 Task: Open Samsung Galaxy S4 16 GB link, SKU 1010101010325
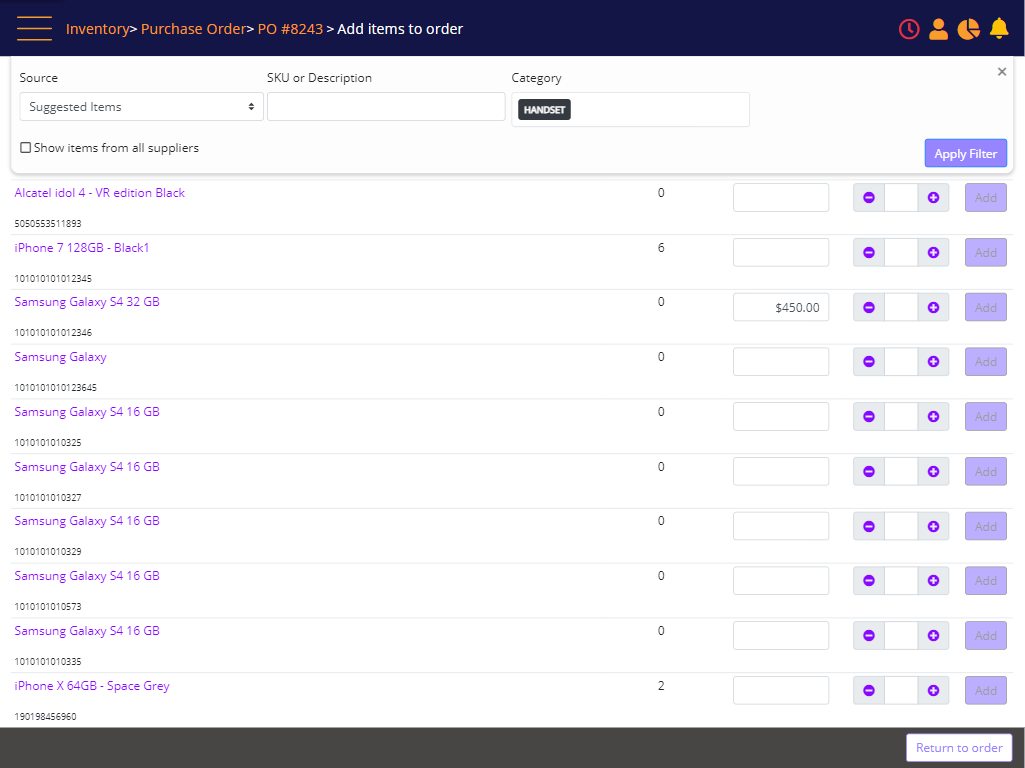coord(87,412)
